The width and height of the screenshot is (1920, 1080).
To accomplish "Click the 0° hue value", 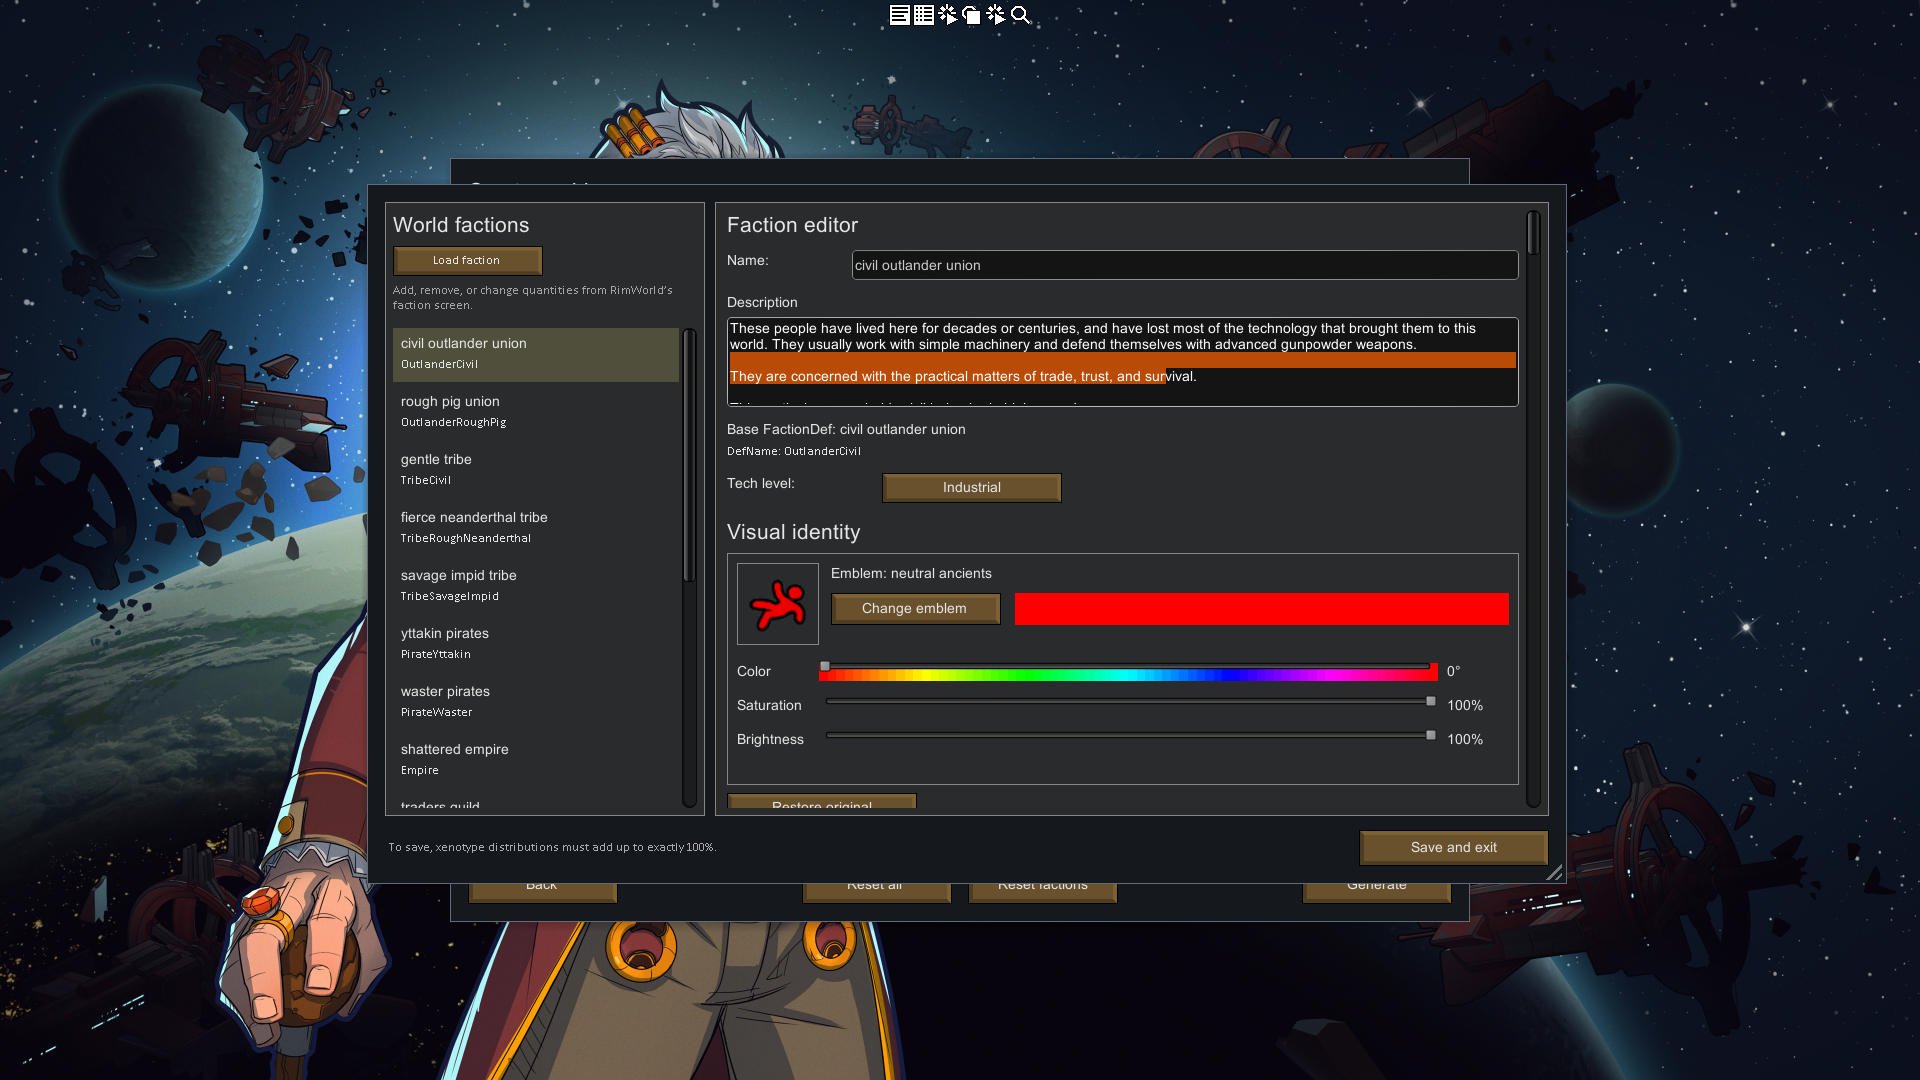I will pos(1454,671).
